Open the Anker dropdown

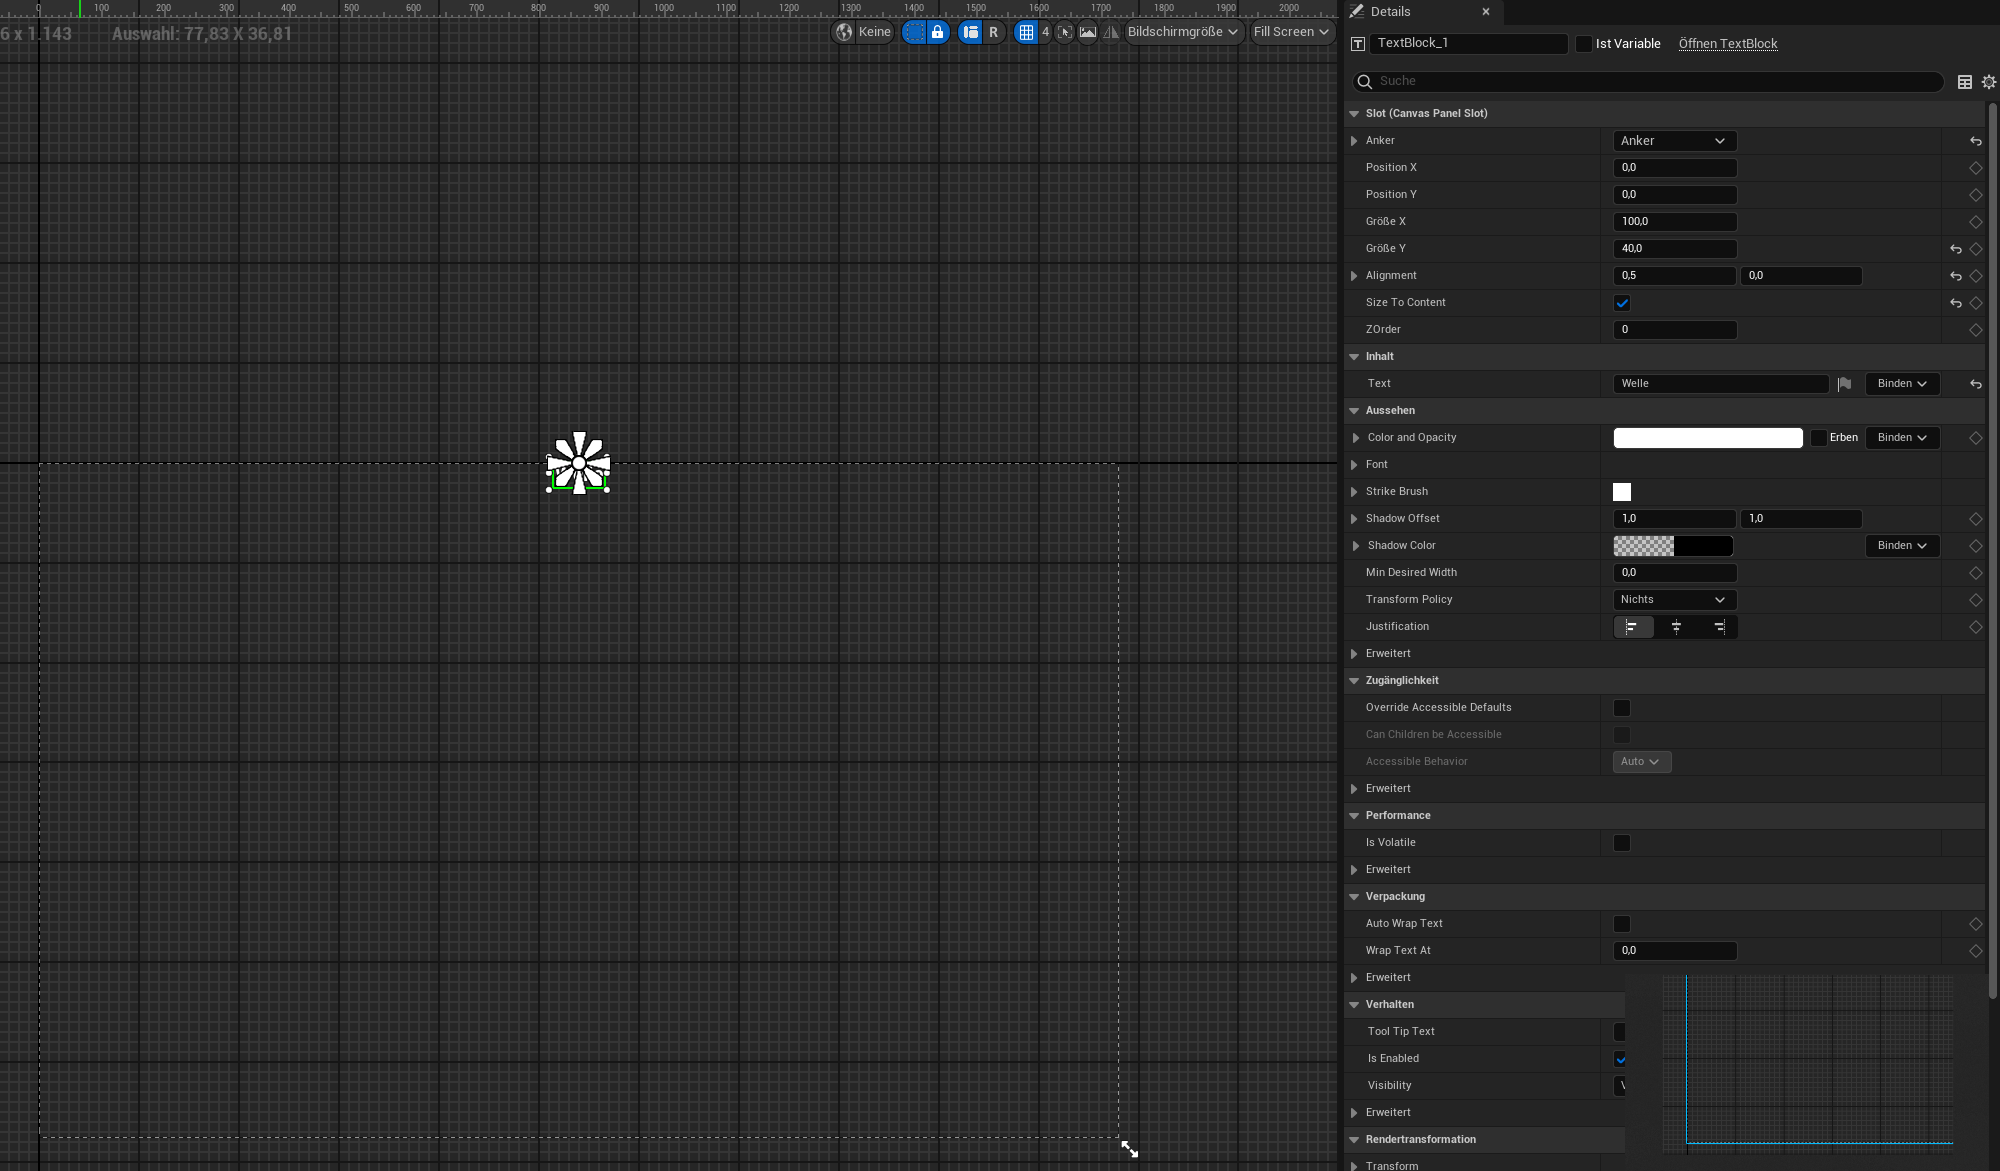point(1673,141)
